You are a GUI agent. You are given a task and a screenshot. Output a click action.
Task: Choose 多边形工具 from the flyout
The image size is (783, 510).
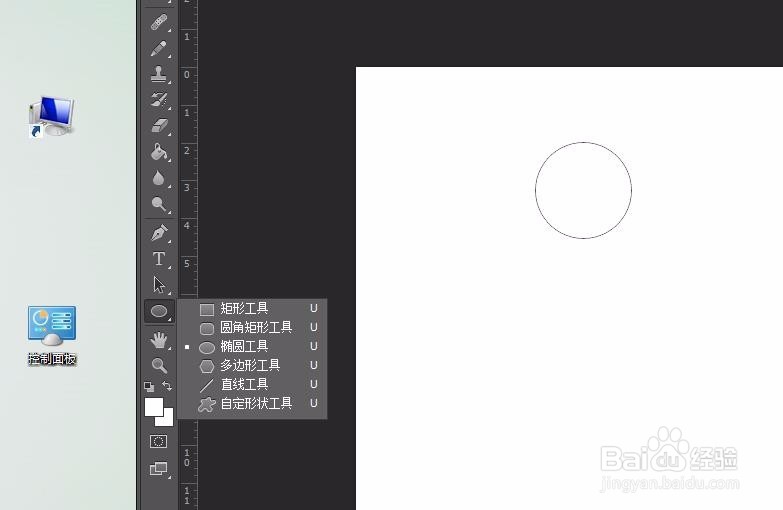(252, 366)
